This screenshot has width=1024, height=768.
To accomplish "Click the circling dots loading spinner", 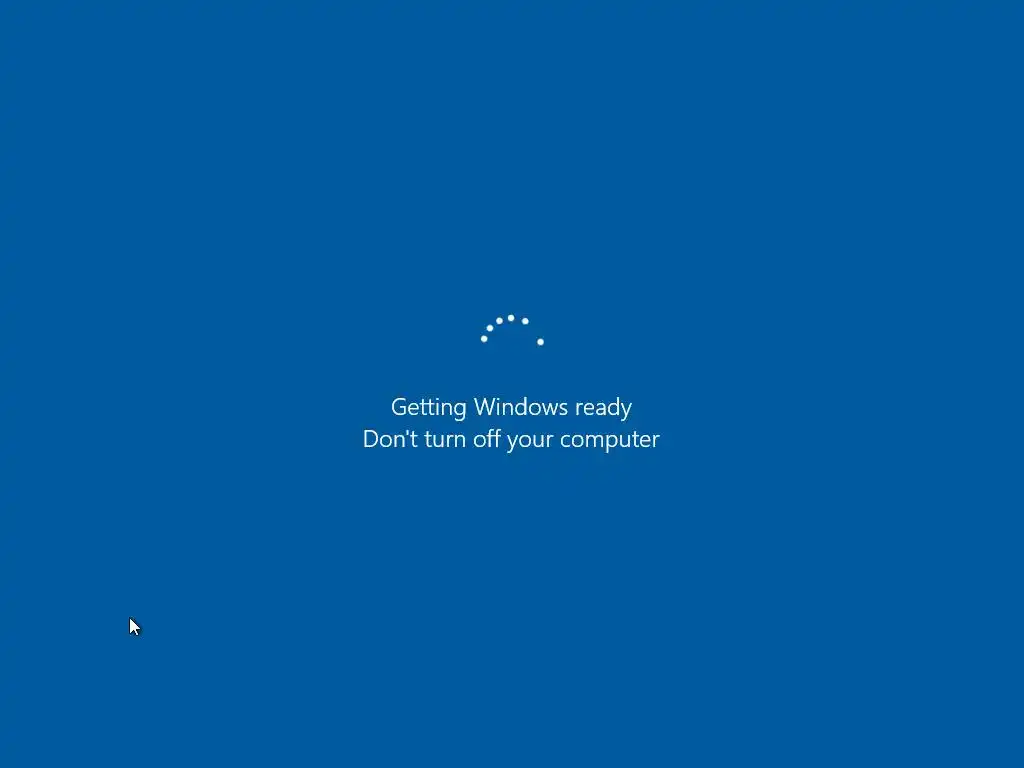I will coord(512,330).
